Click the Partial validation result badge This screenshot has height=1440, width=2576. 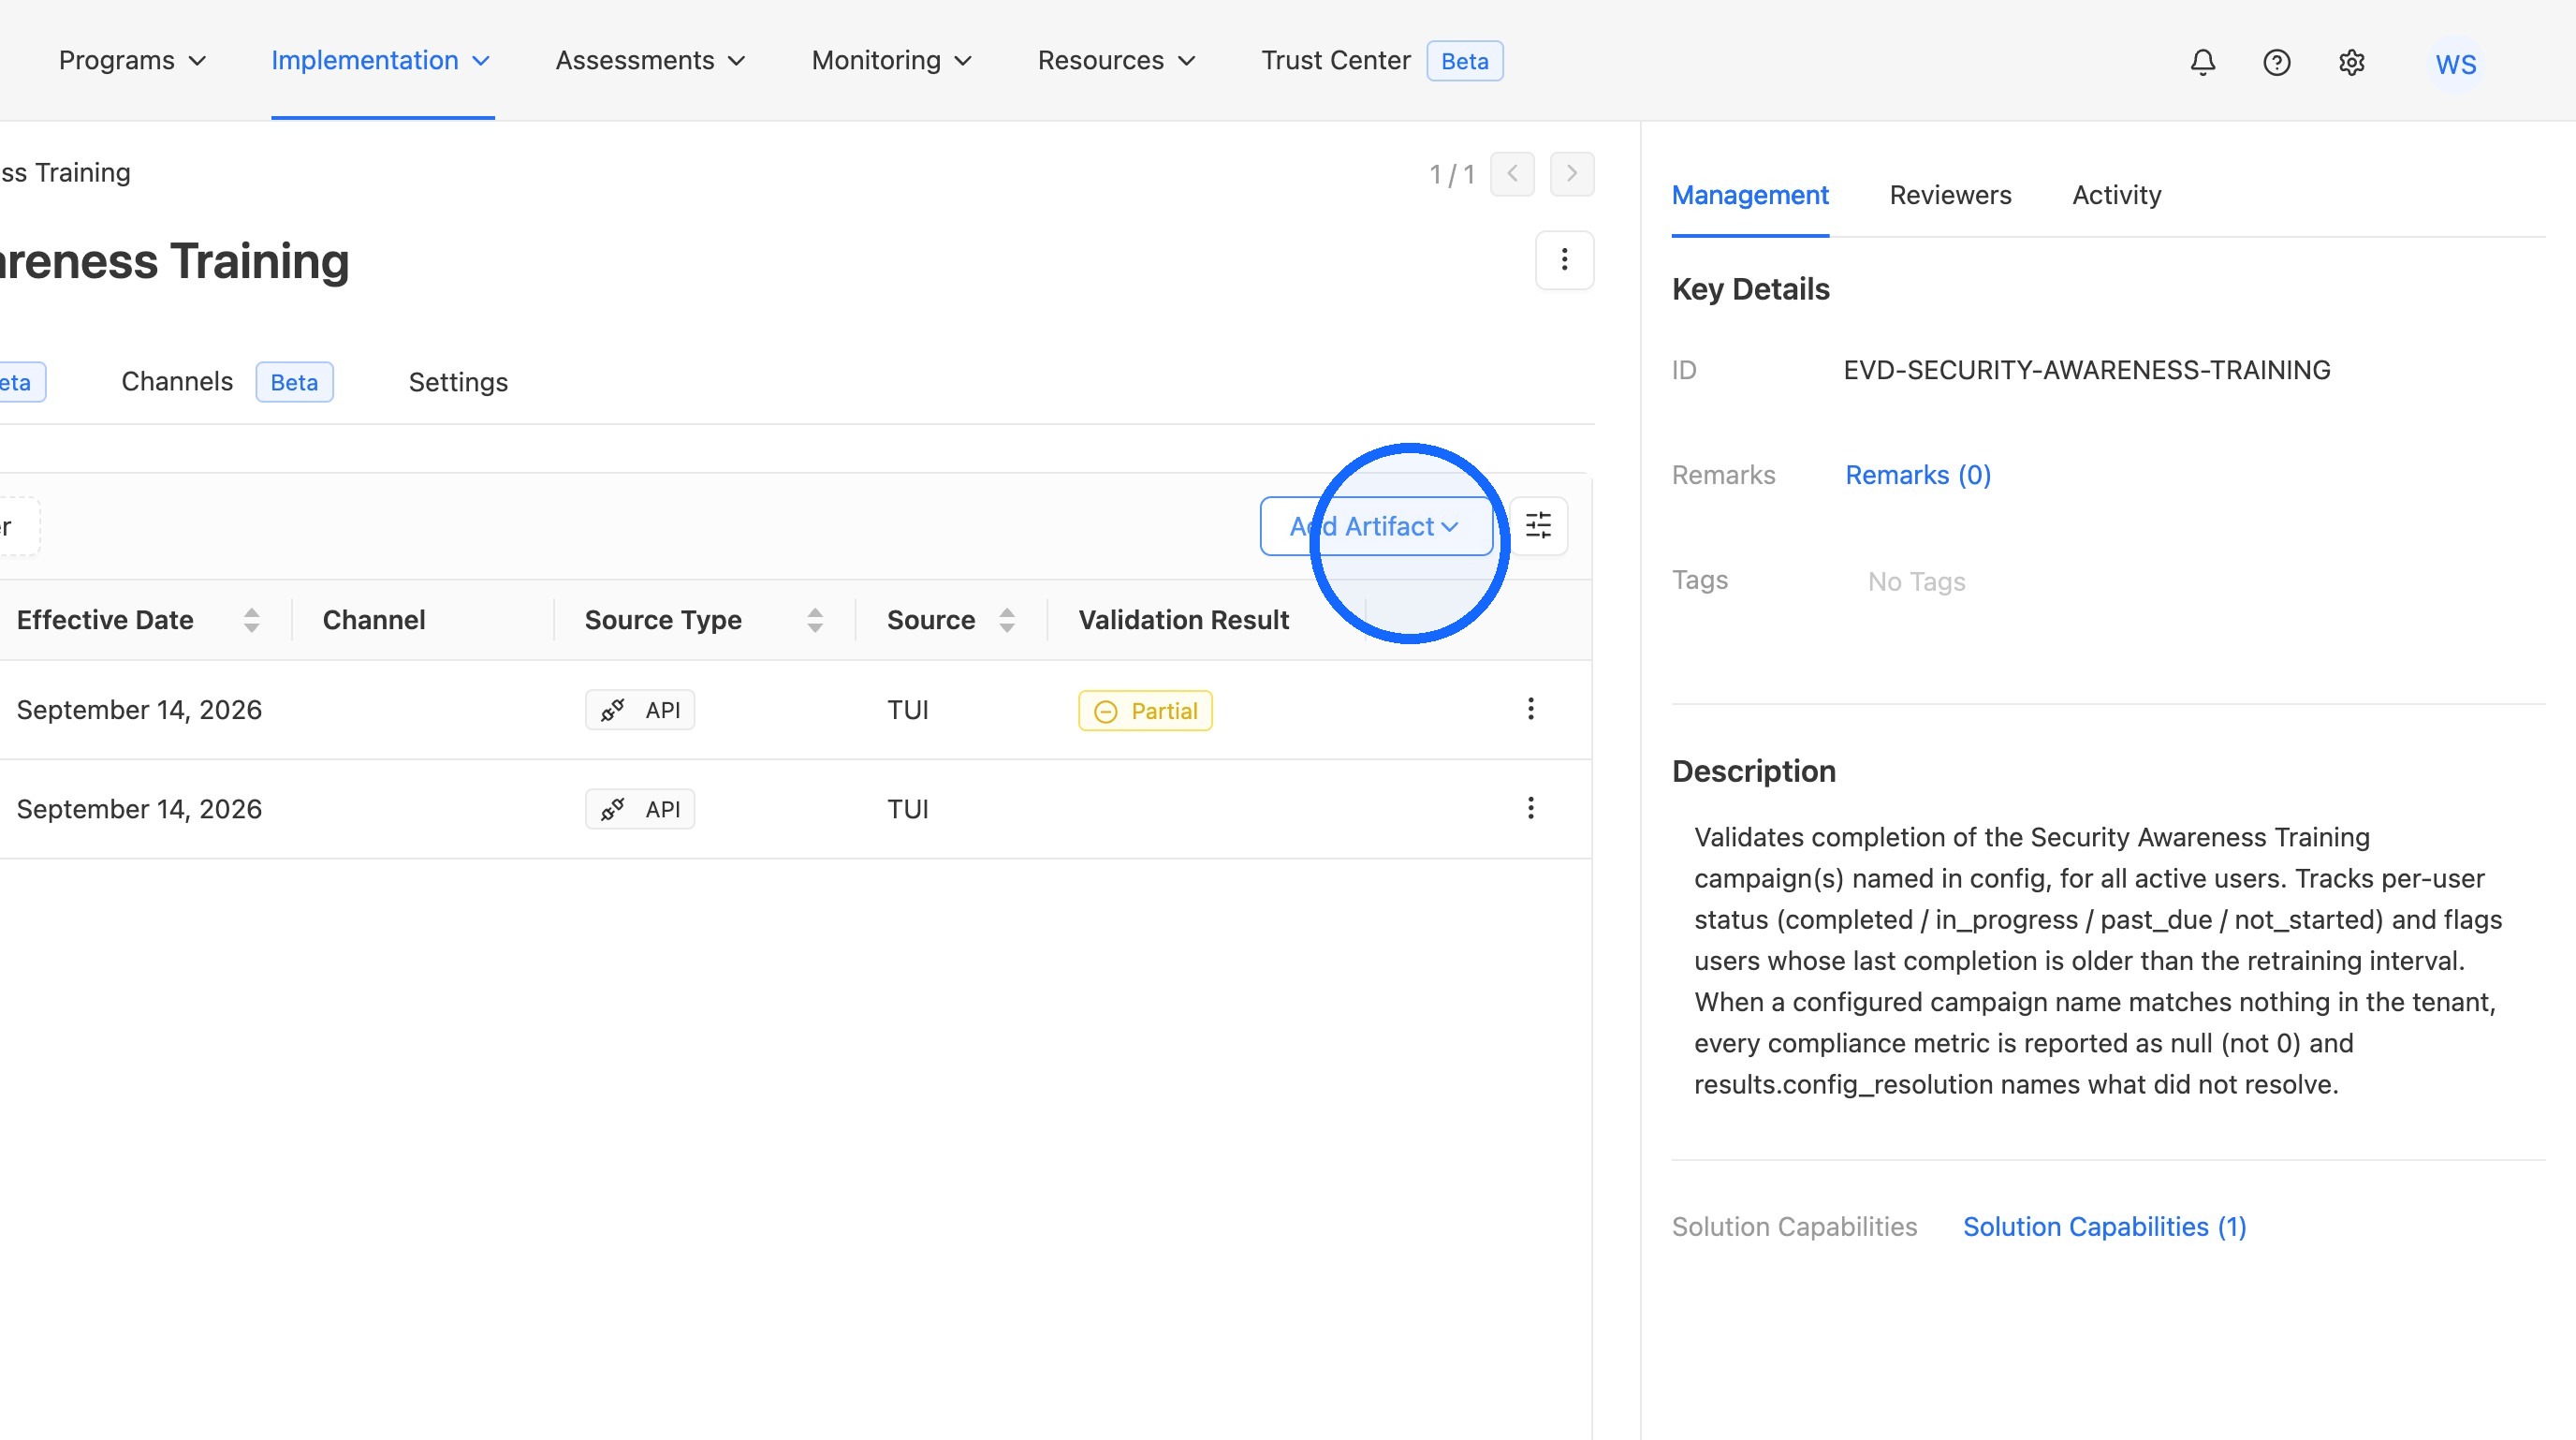coord(1145,711)
